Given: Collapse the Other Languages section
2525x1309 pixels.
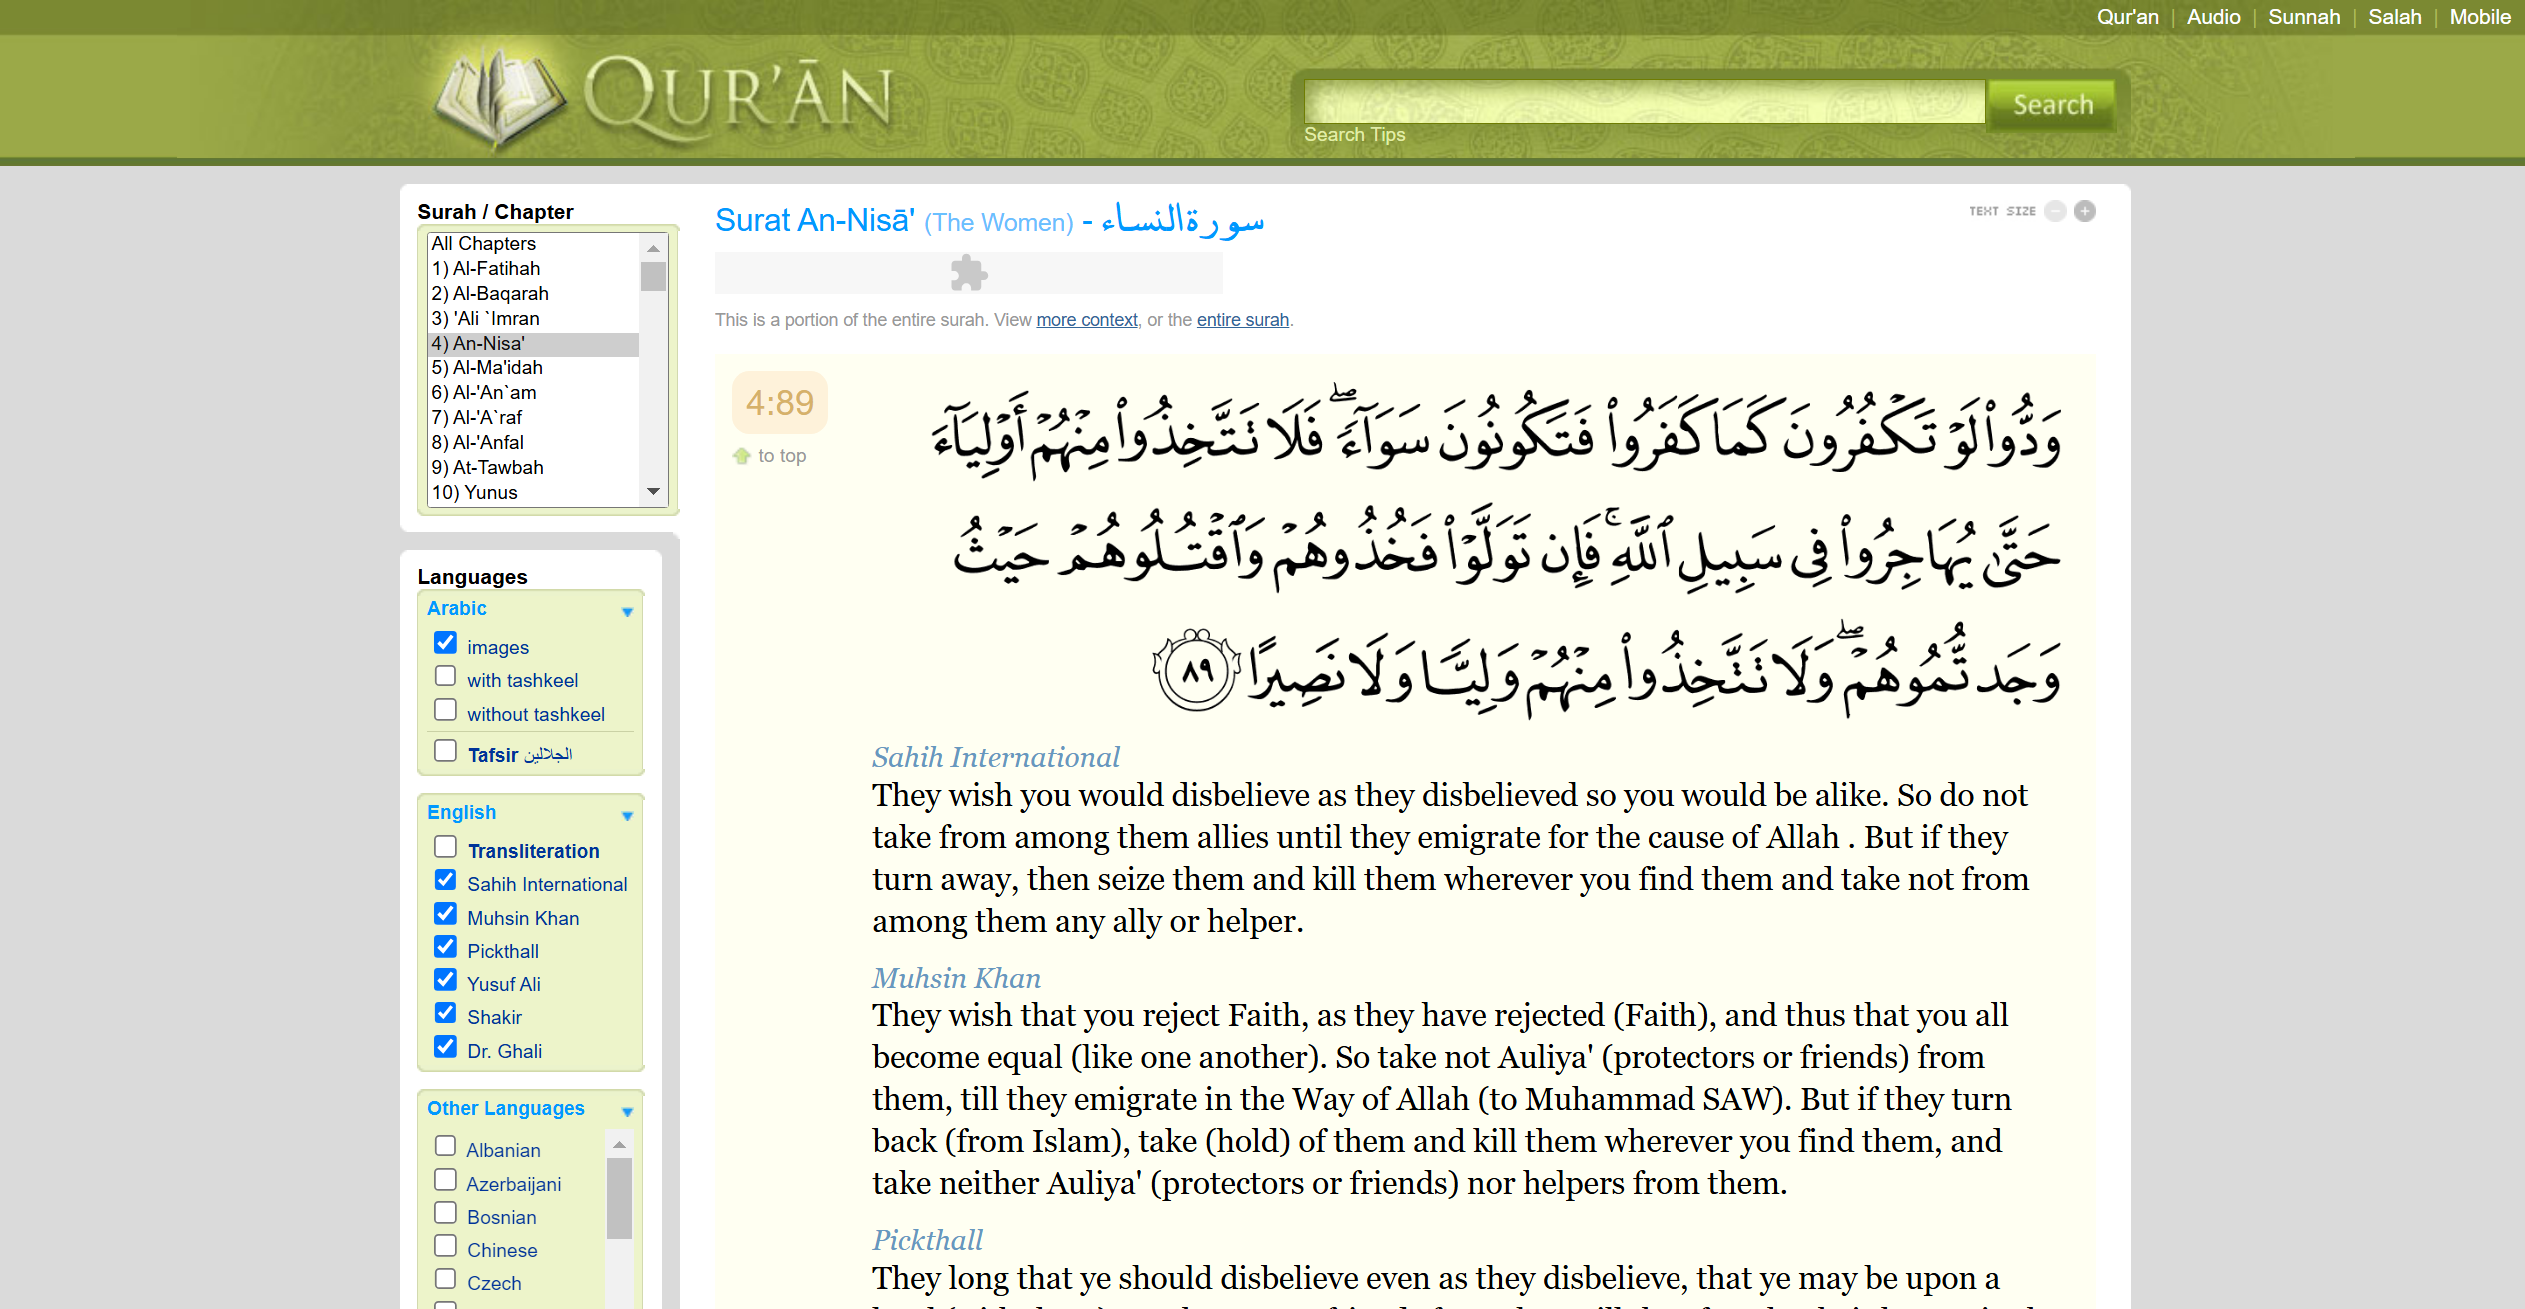Looking at the screenshot, I should tap(627, 1112).
